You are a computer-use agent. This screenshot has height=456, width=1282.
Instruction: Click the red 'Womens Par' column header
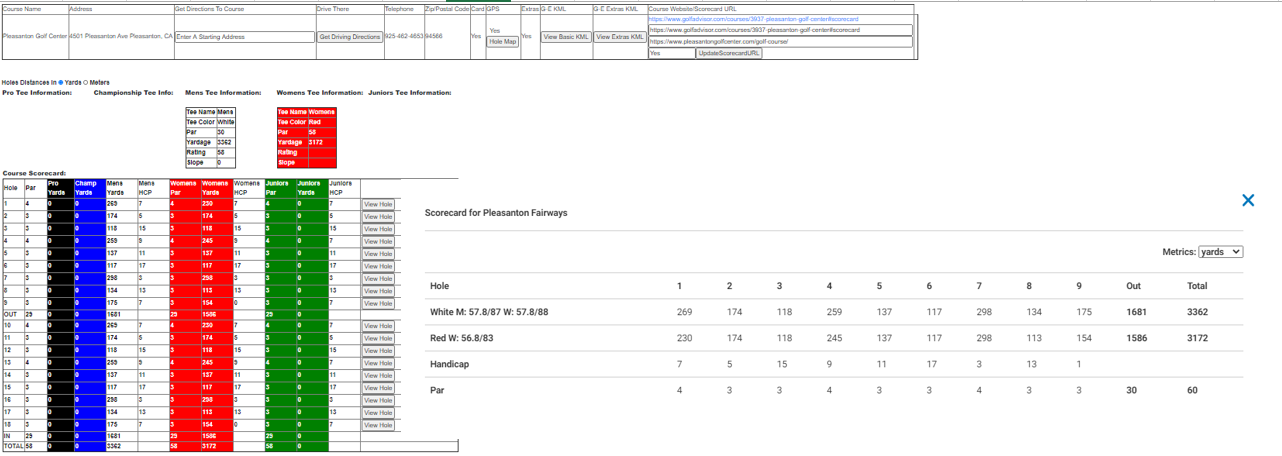[184, 188]
